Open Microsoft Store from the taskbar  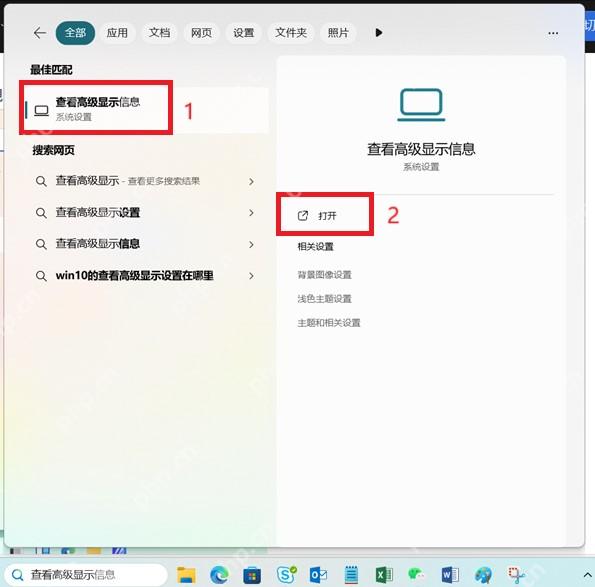point(252,576)
